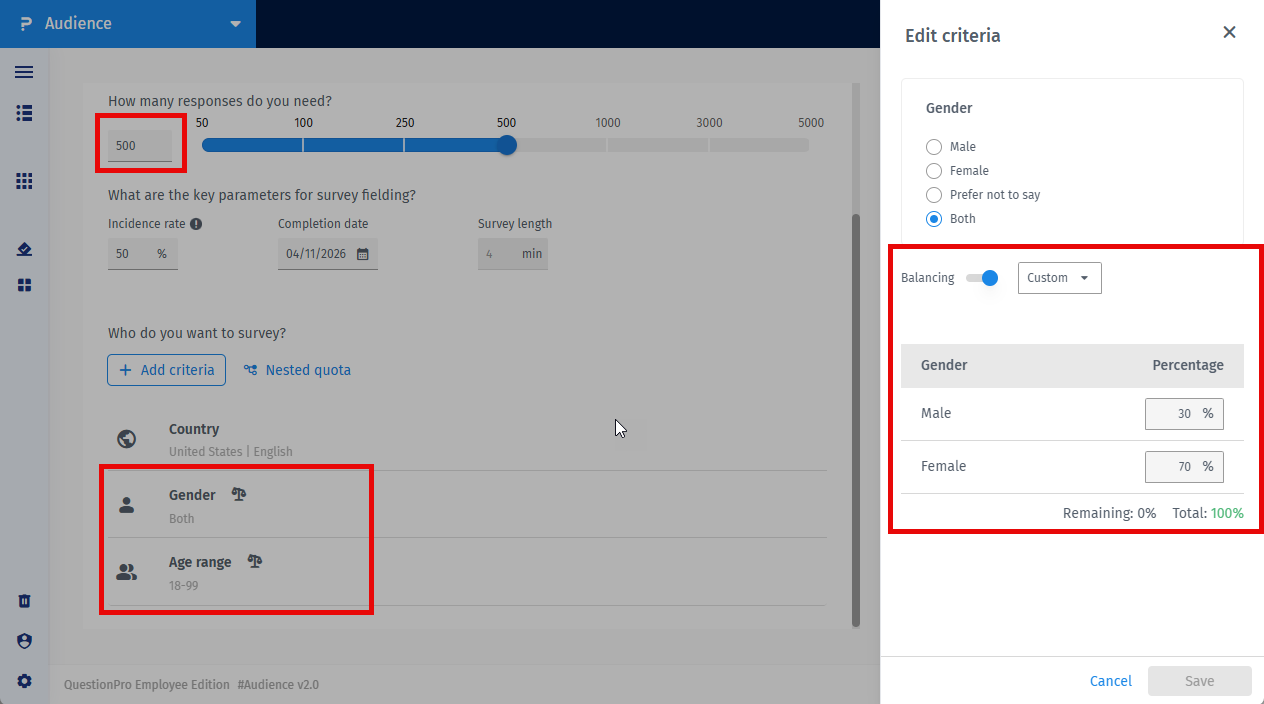
Task: Click the number of responses input field
Action: pos(140,145)
